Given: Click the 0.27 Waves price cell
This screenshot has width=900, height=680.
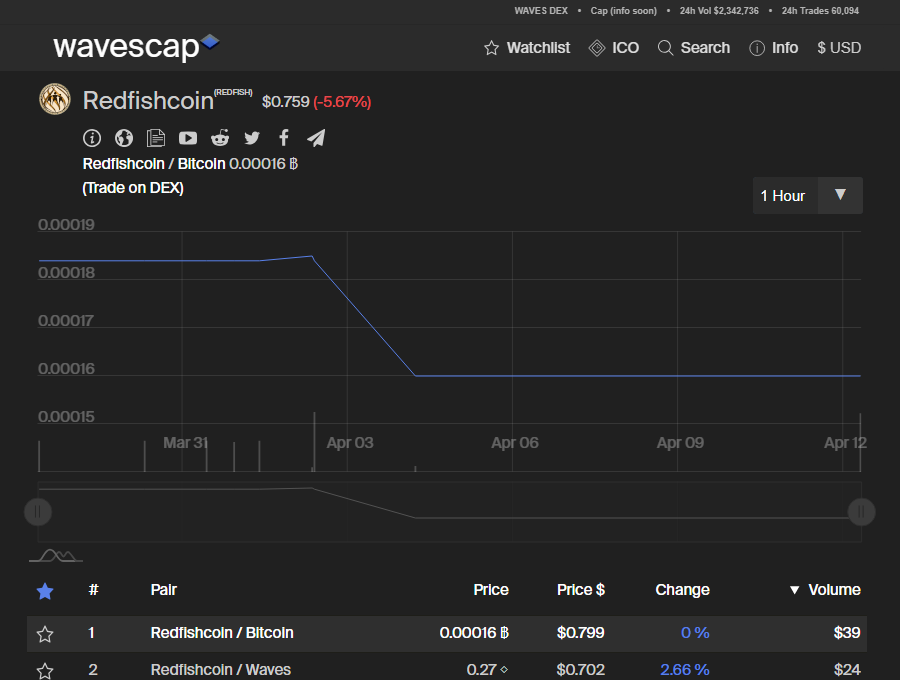Looking at the screenshot, I should click(487, 670).
